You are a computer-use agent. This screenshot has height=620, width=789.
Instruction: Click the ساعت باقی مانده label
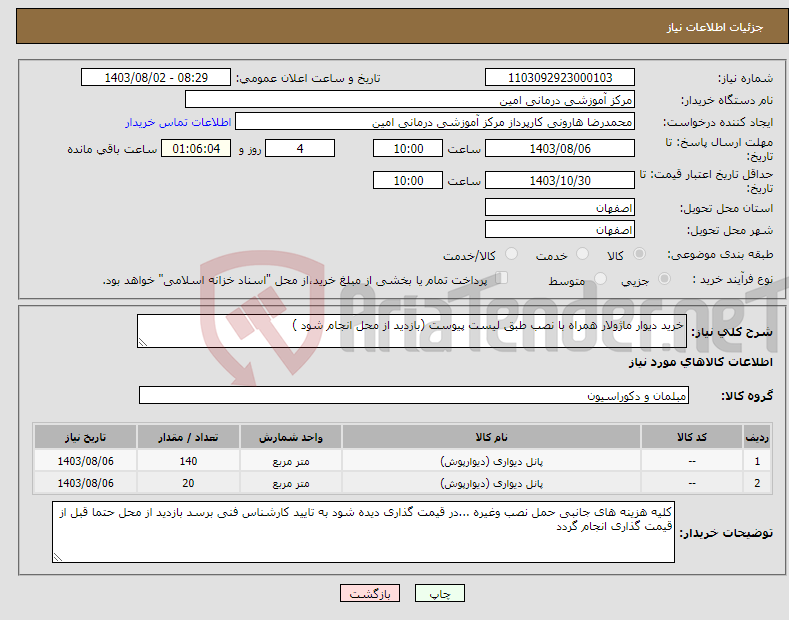(113, 149)
